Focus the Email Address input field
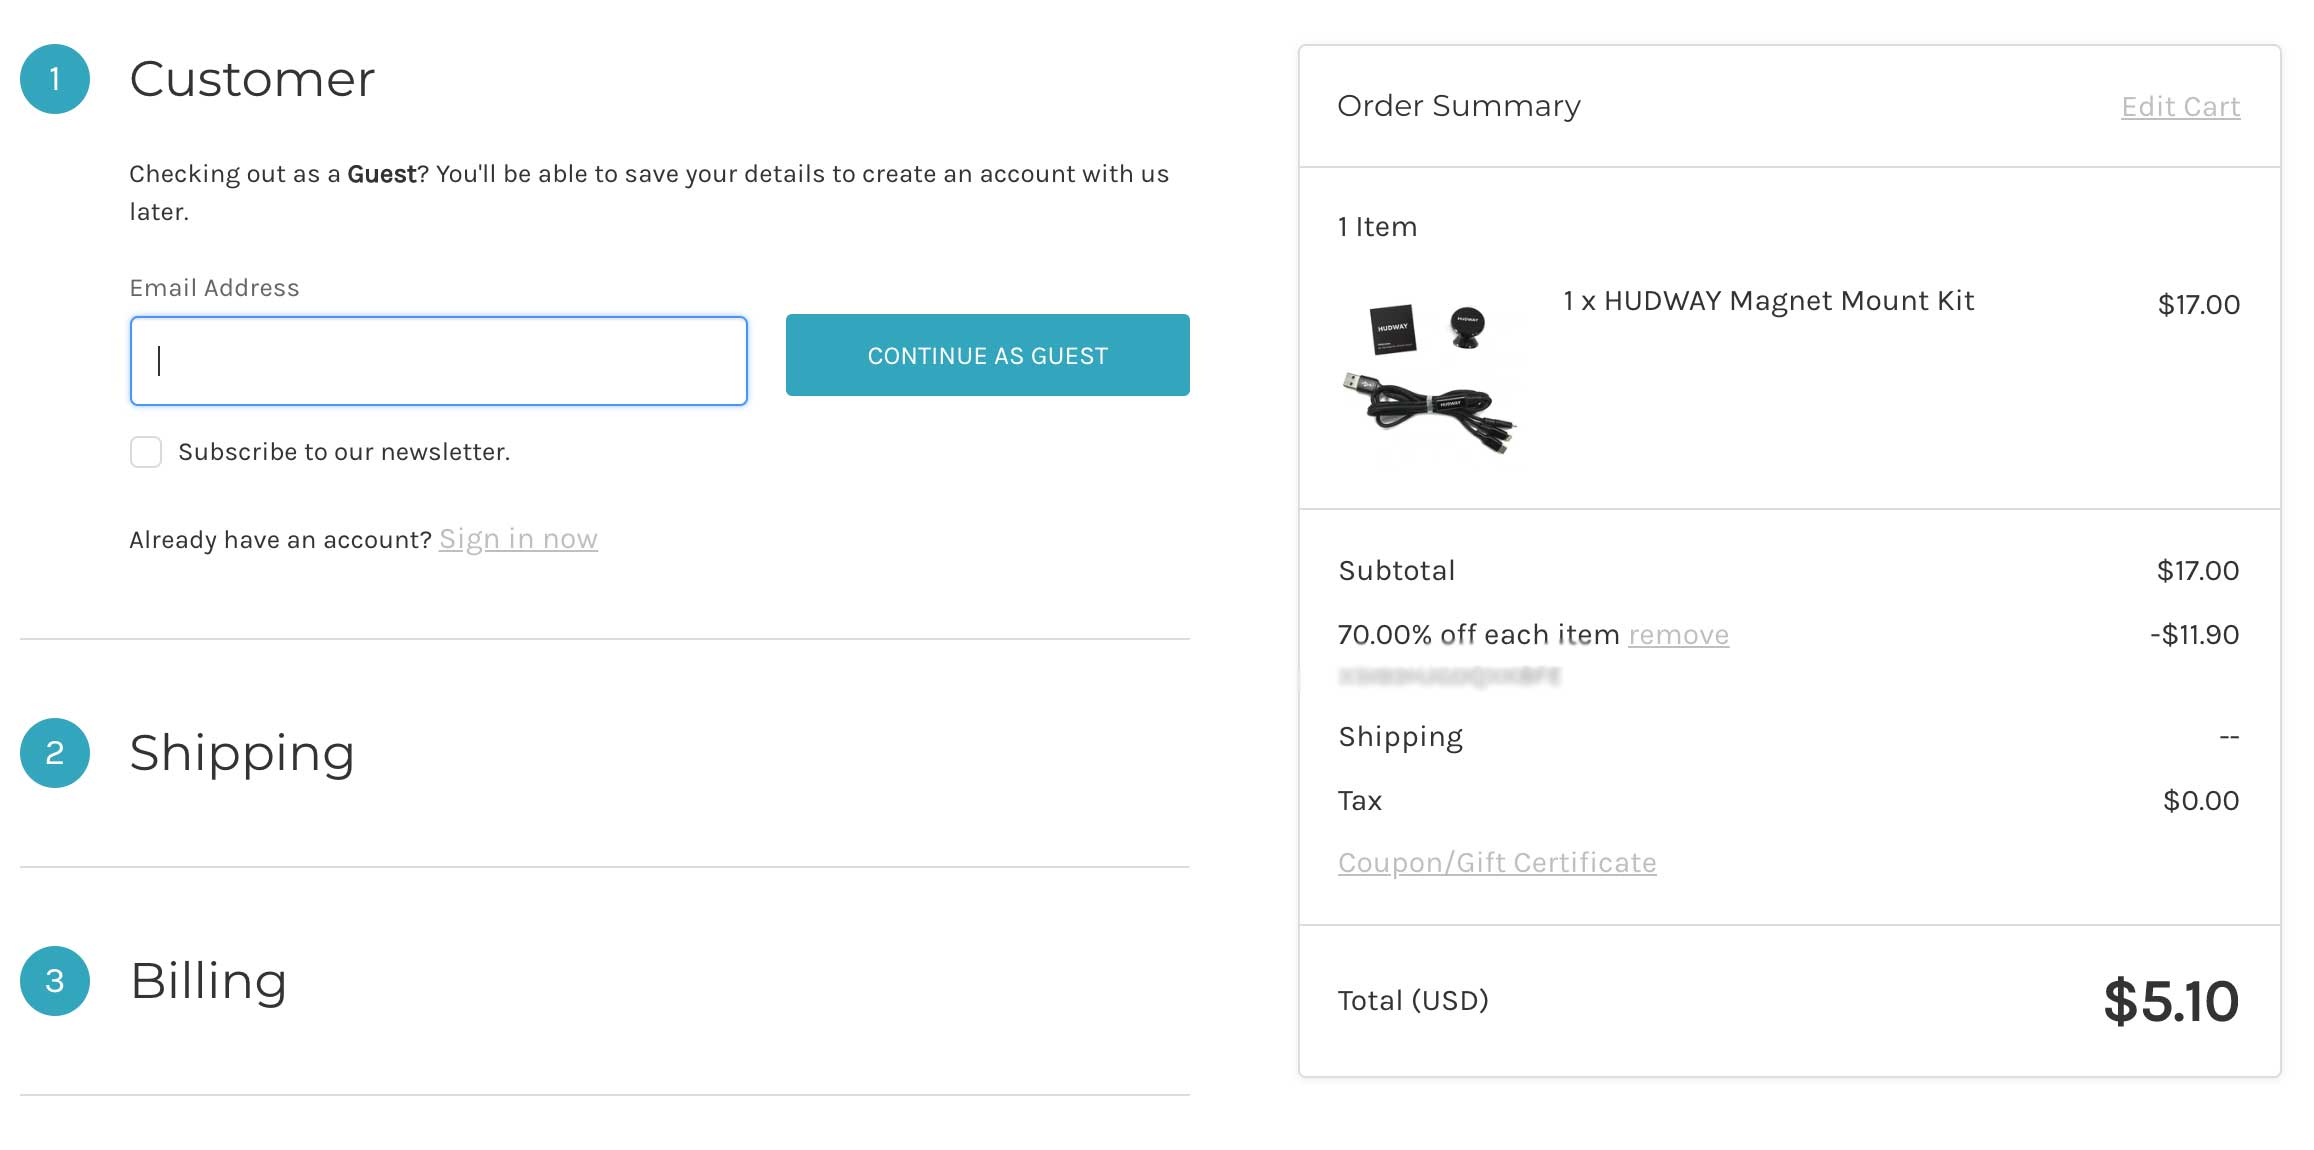The image size is (2314, 1150). click(438, 361)
